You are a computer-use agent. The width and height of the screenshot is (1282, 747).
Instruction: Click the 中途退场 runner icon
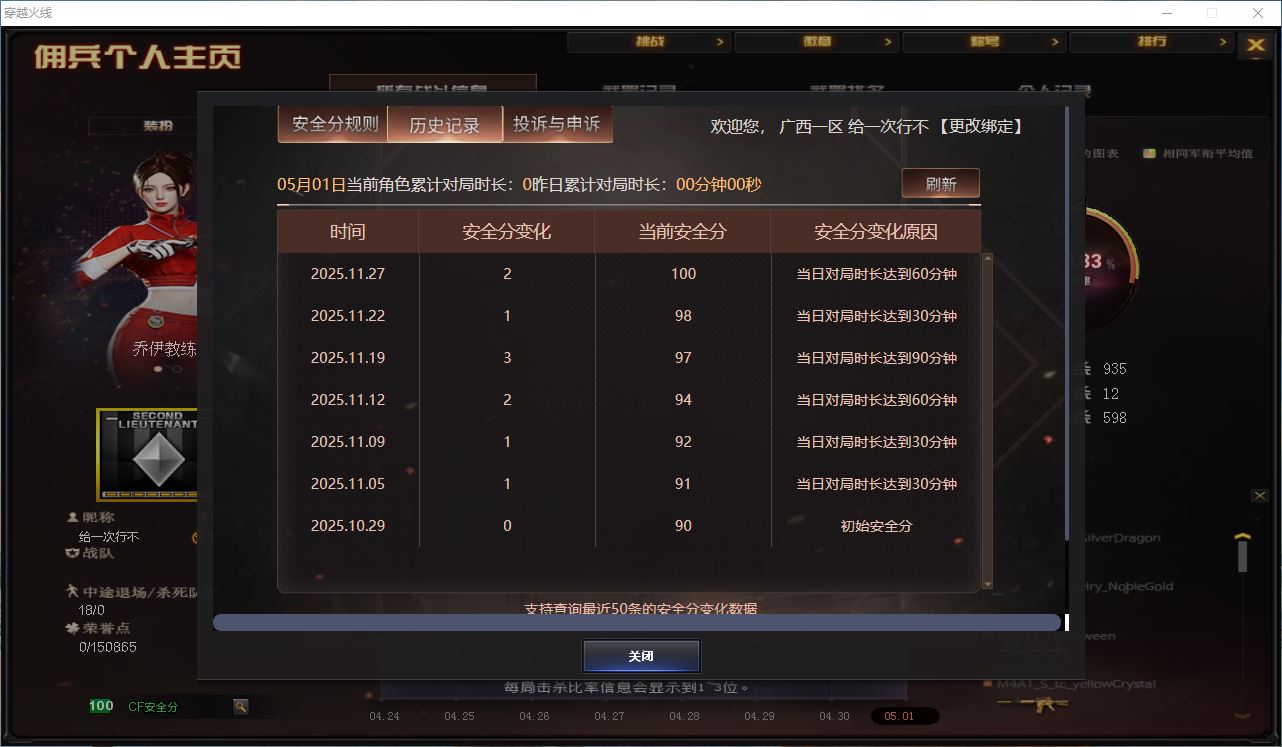click(x=72, y=591)
